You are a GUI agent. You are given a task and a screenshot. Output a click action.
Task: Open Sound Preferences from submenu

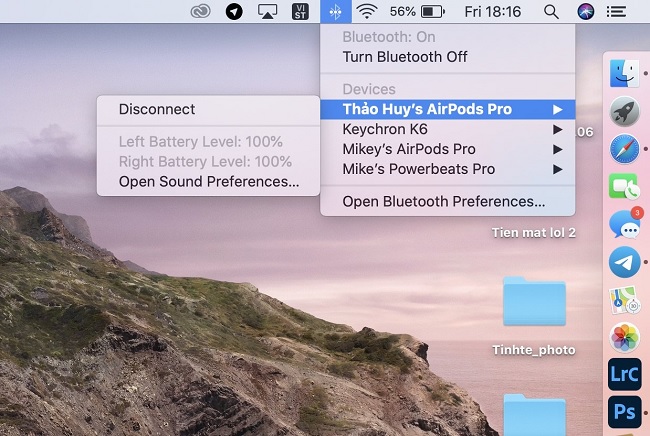click(208, 182)
